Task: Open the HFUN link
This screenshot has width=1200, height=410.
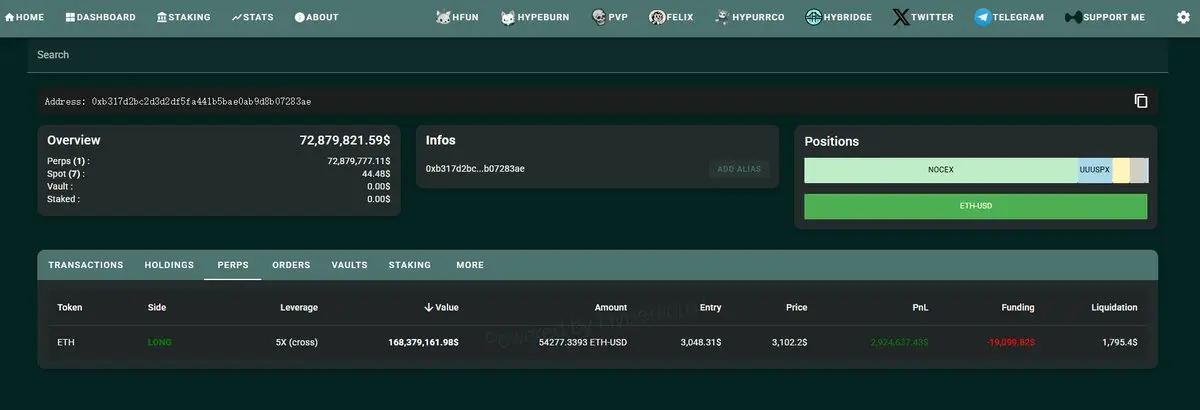Action: [458, 17]
